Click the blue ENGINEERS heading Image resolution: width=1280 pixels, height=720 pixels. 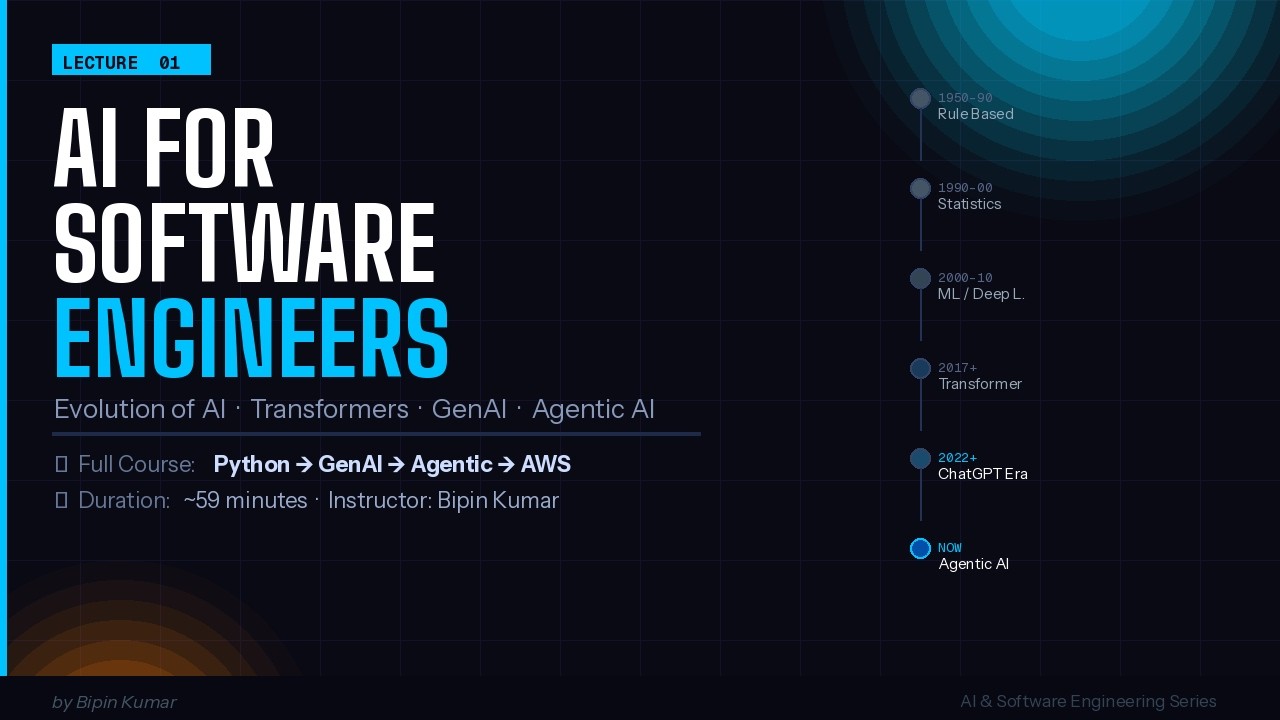(x=251, y=338)
